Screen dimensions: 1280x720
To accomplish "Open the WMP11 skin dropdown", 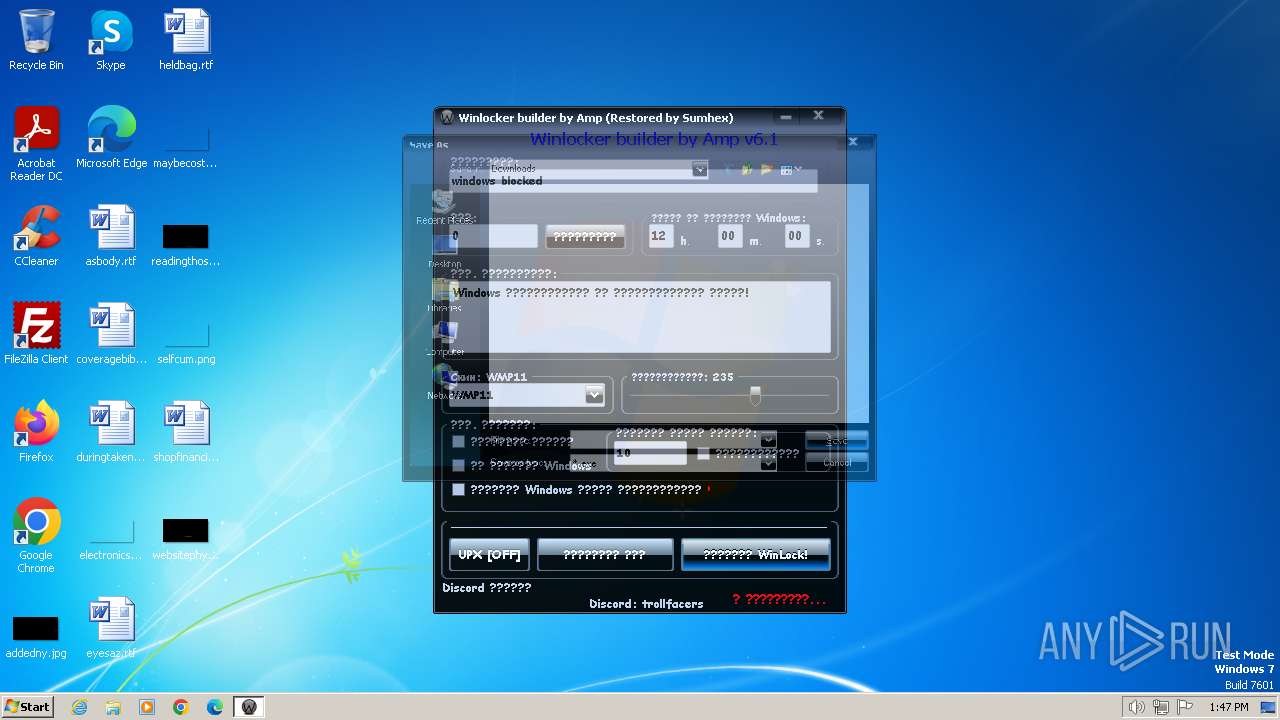I will tap(594, 395).
